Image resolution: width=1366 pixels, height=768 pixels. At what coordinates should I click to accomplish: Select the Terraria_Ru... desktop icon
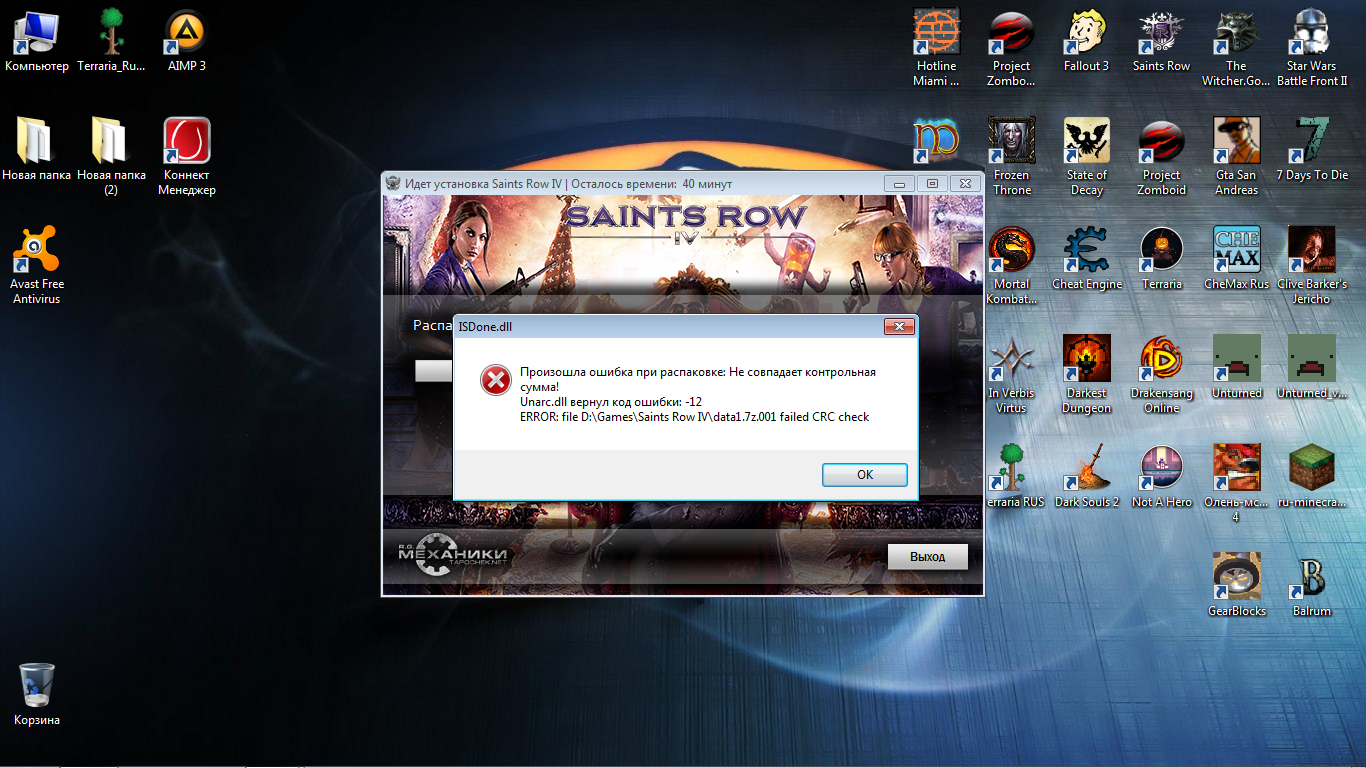(111, 42)
